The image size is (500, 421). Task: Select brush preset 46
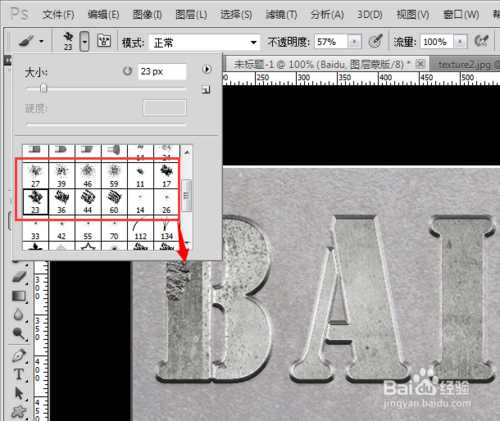pos(88,176)
